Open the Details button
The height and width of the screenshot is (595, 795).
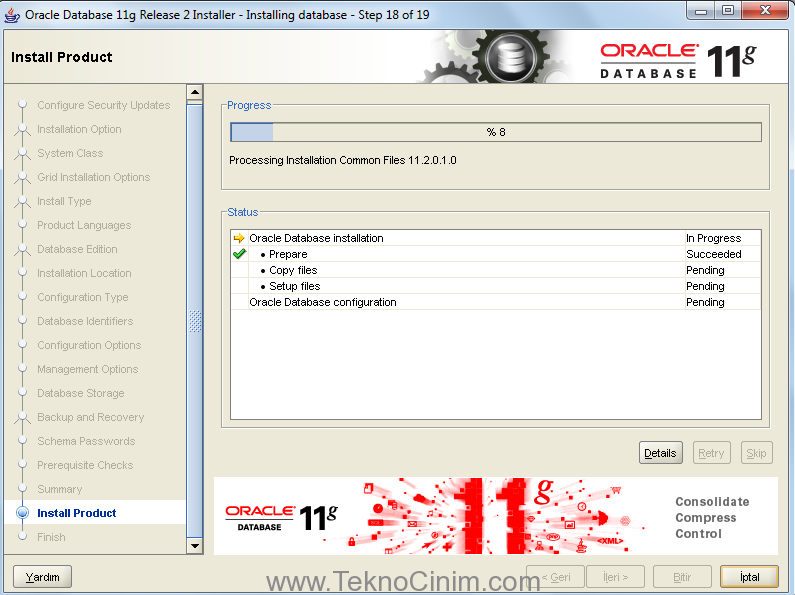coord(660,453)
